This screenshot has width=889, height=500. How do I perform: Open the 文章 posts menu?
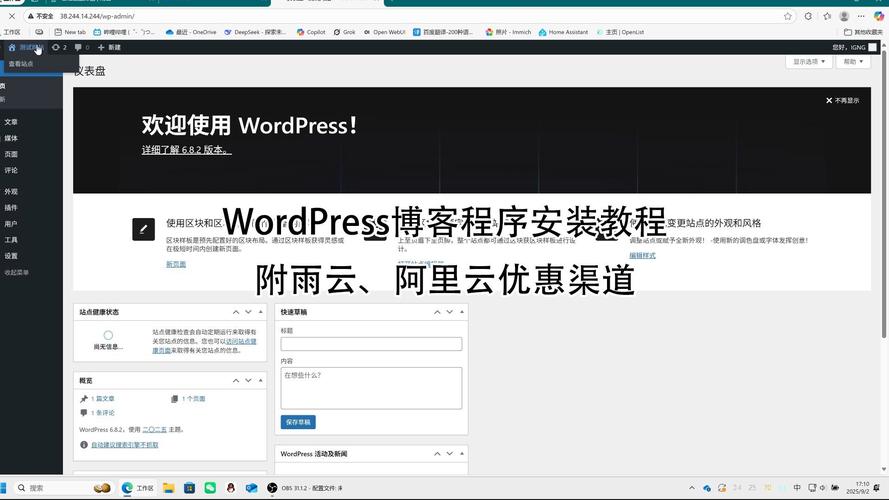pos(11,122)
